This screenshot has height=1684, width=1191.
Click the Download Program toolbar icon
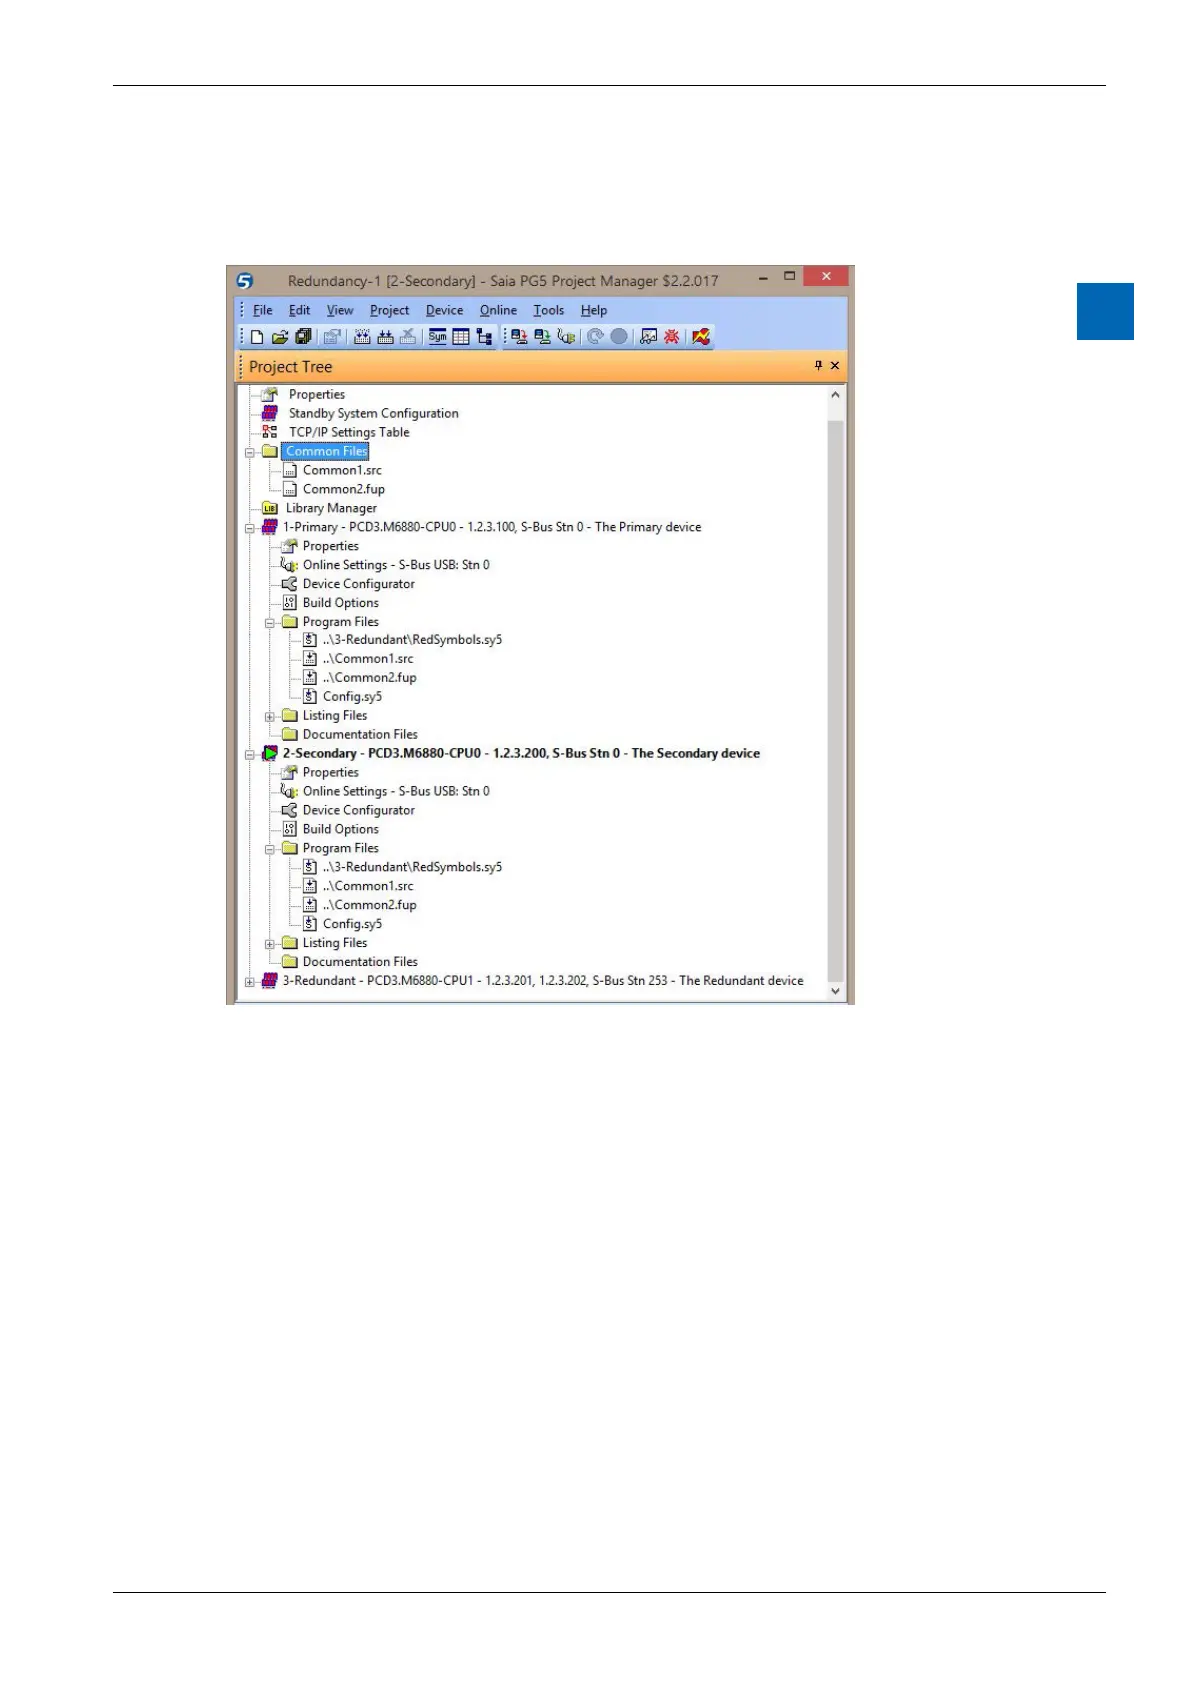pyautogui.click(x=520, y=337)
